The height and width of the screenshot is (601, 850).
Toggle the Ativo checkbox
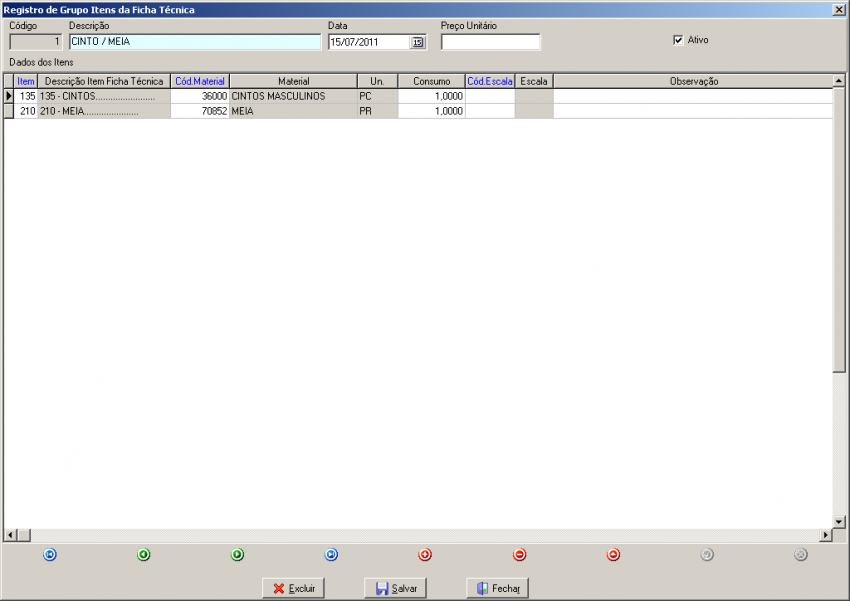pyautogui.click(x=678, y=40)
